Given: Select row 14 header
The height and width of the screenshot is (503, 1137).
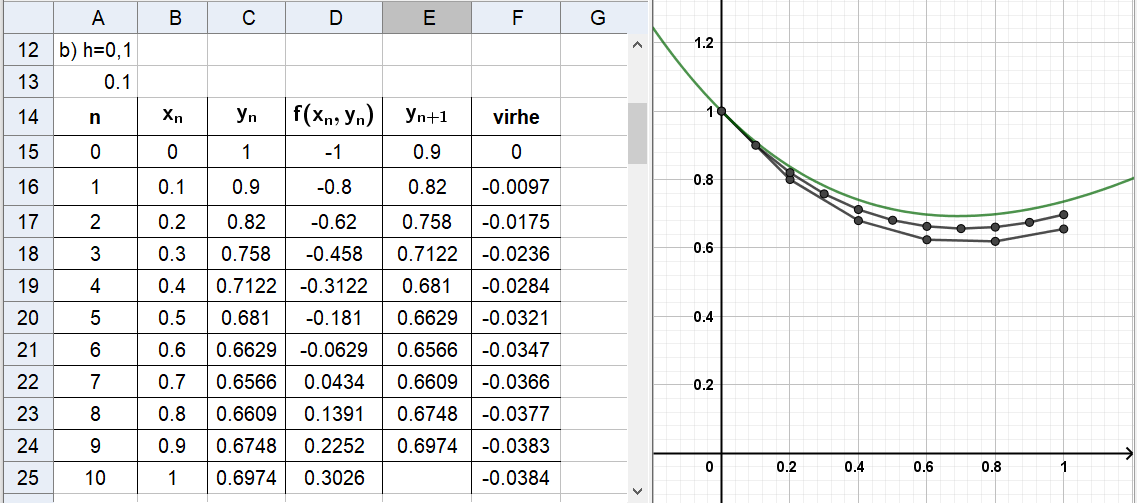Looking at the screenshot, I should (27, 117).
